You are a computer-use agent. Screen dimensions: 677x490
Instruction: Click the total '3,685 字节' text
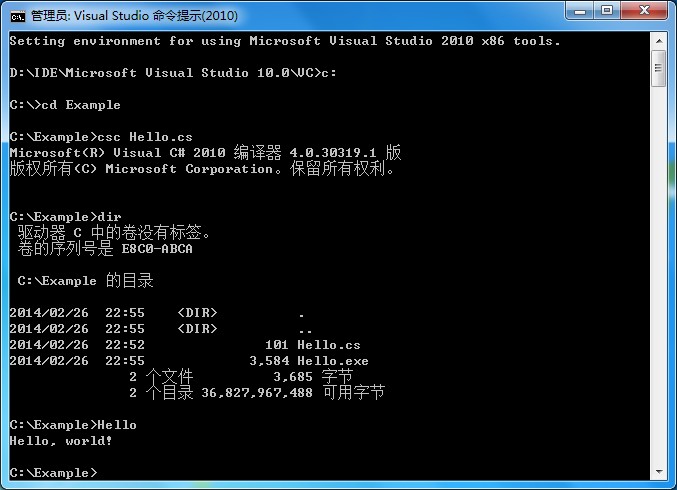[313, 376]
